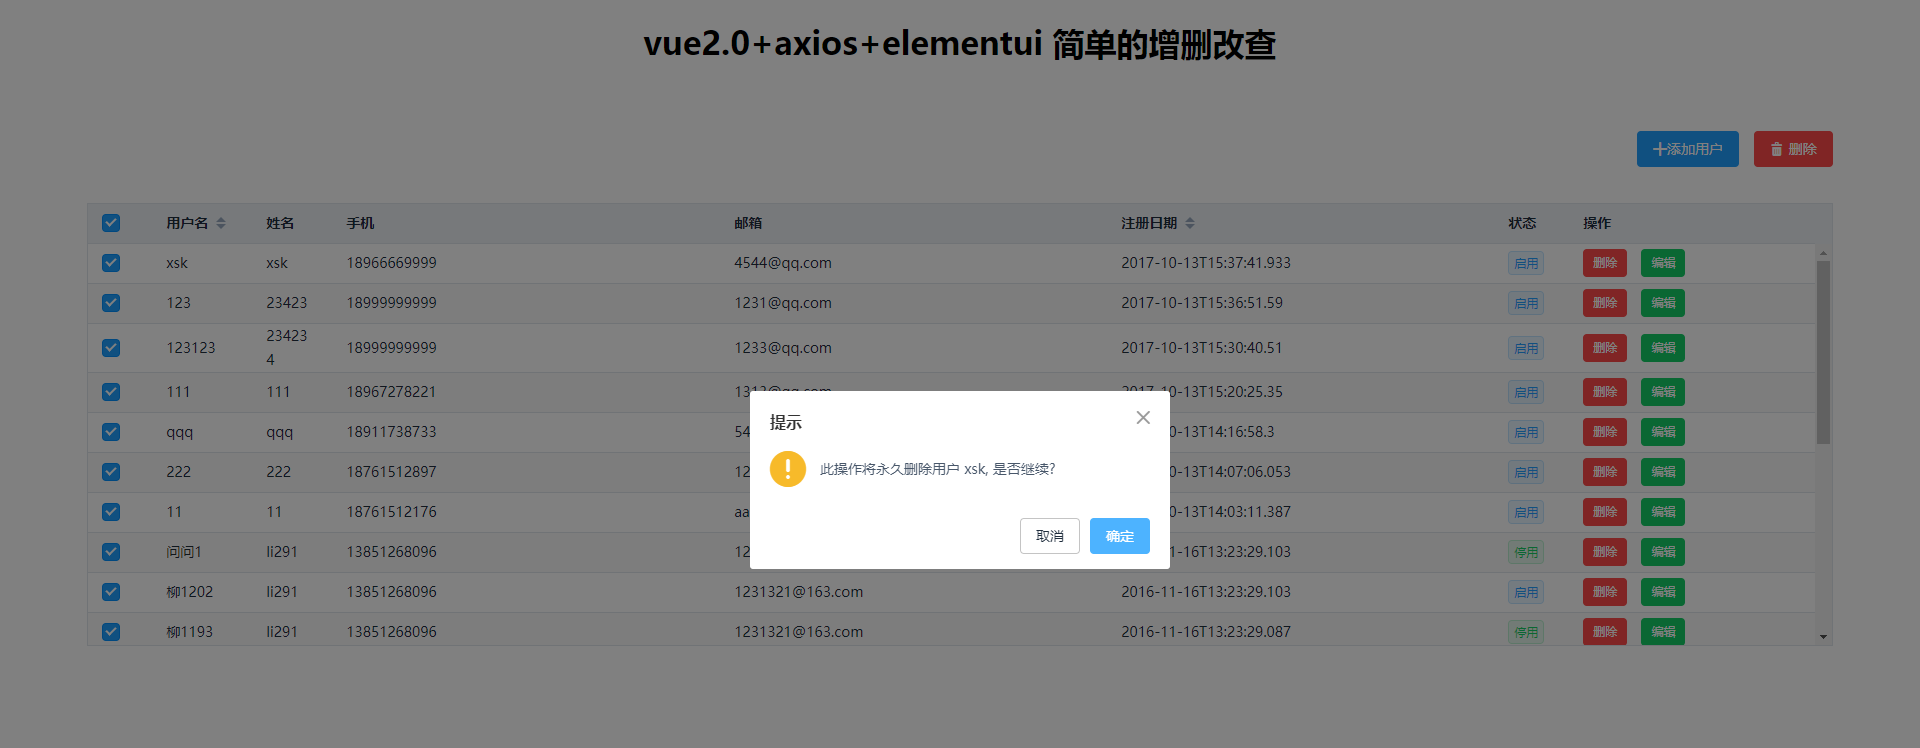Edit row 11 with its 编辑 button
Viewport: 1920px width, 748px height.
(1663, 512)
